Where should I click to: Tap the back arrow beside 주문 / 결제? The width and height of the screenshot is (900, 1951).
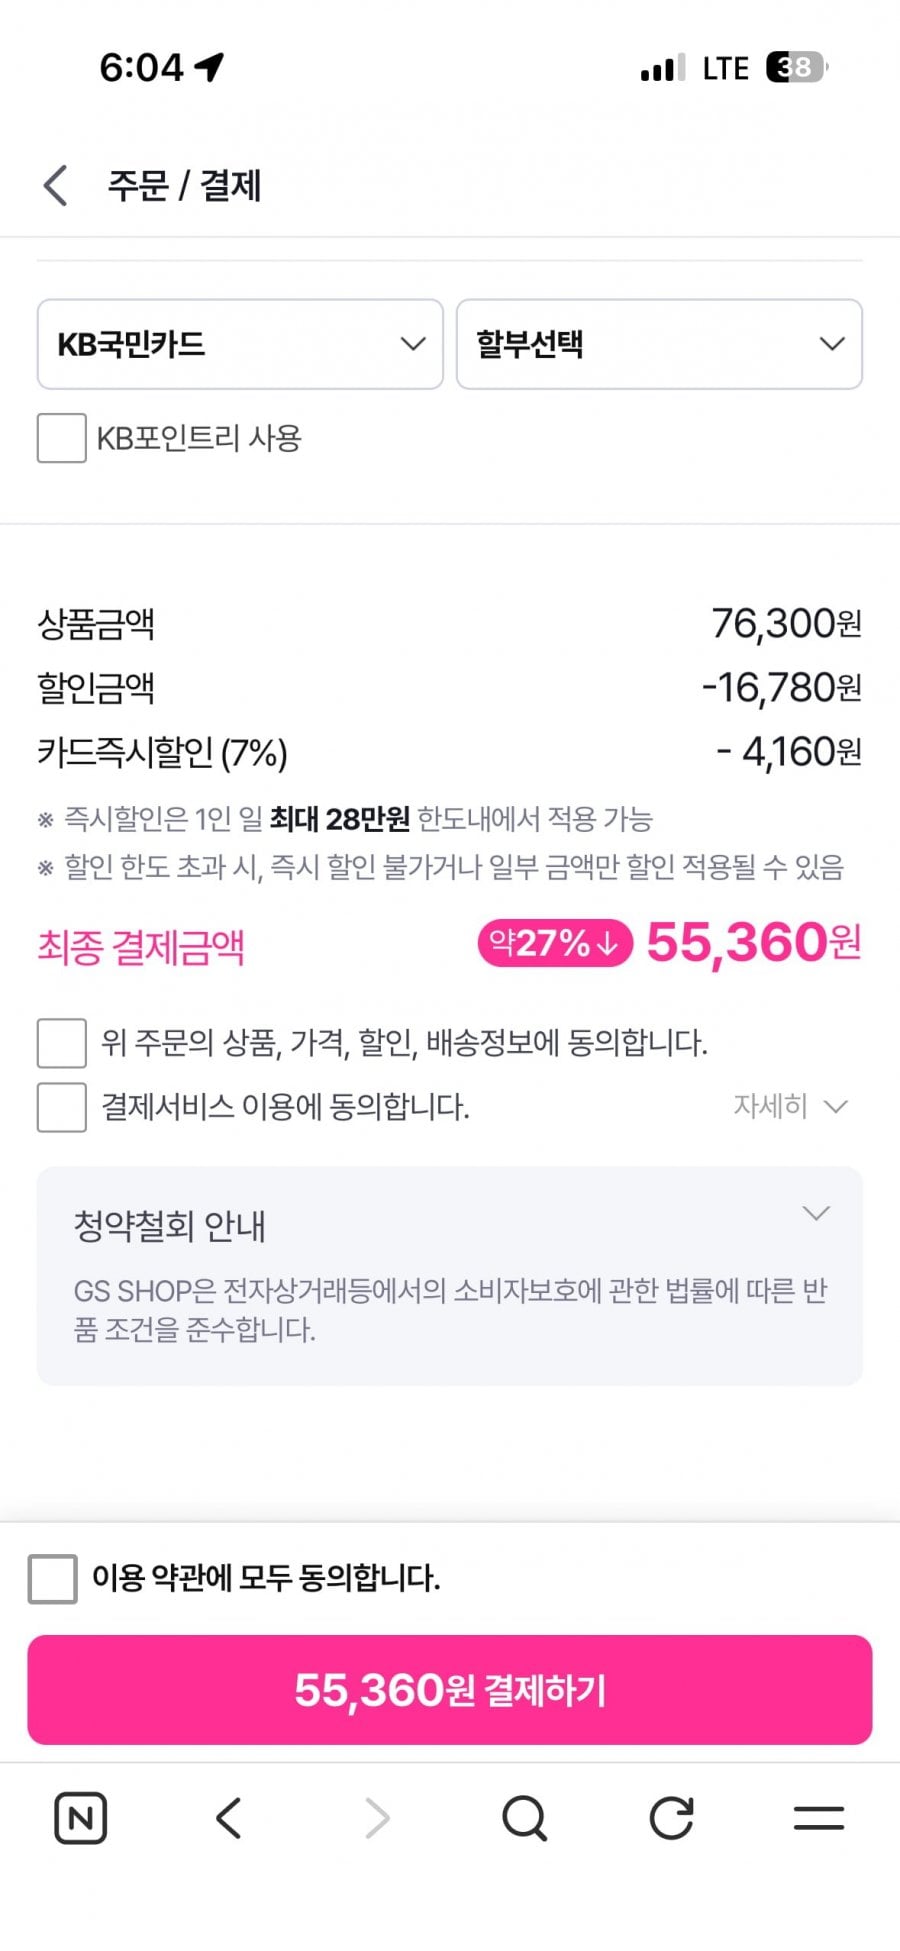pos(56,186)
